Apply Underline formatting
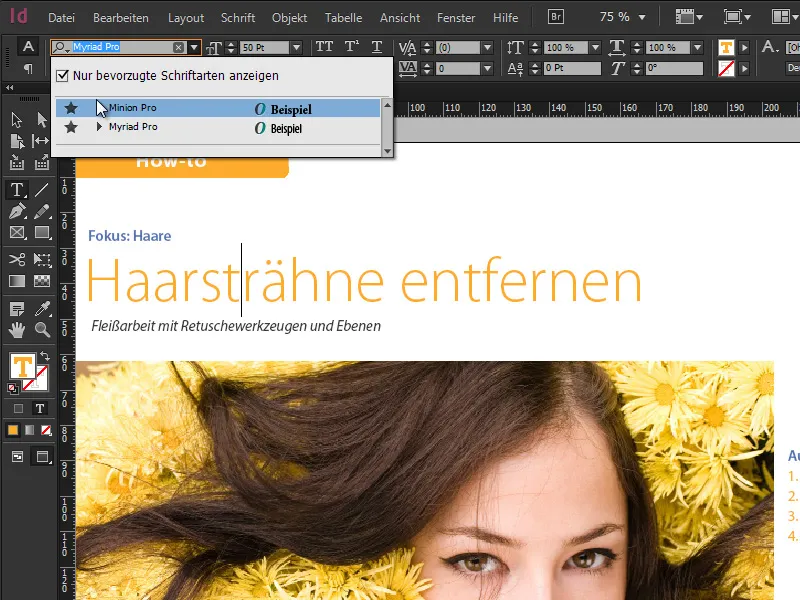The height and width of the screenshot is (600, 800). (x=377, y=47)
